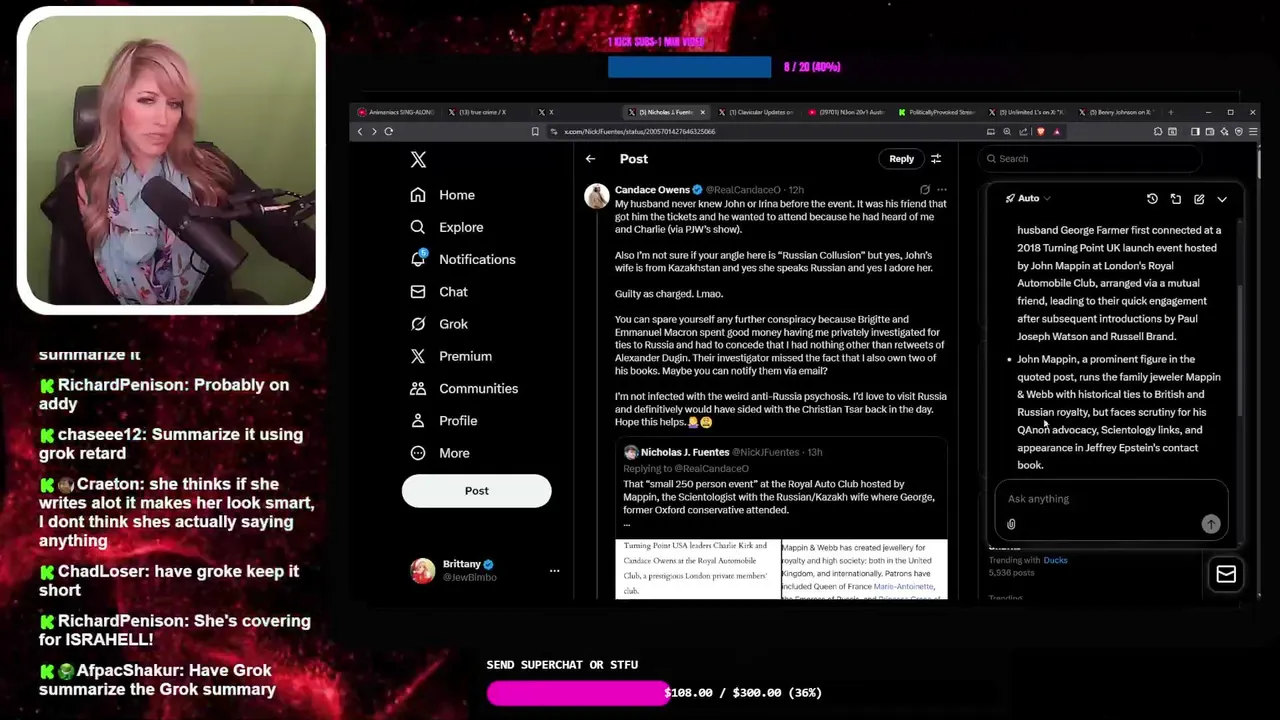Click the @RealCandaceO reply mention
This screenshot has width=1280, height=720.
711,469
